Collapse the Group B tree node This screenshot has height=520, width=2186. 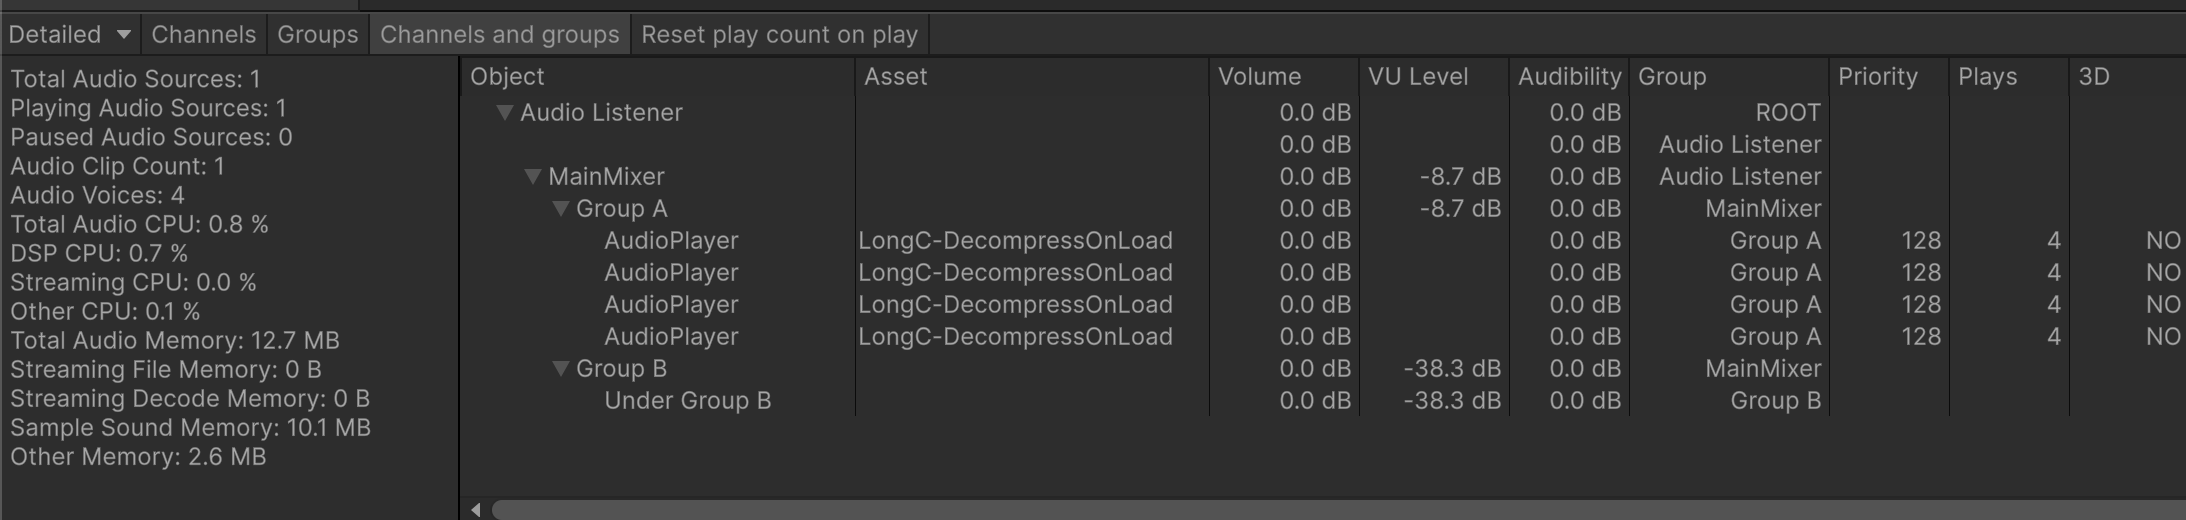tap(561, 369)
